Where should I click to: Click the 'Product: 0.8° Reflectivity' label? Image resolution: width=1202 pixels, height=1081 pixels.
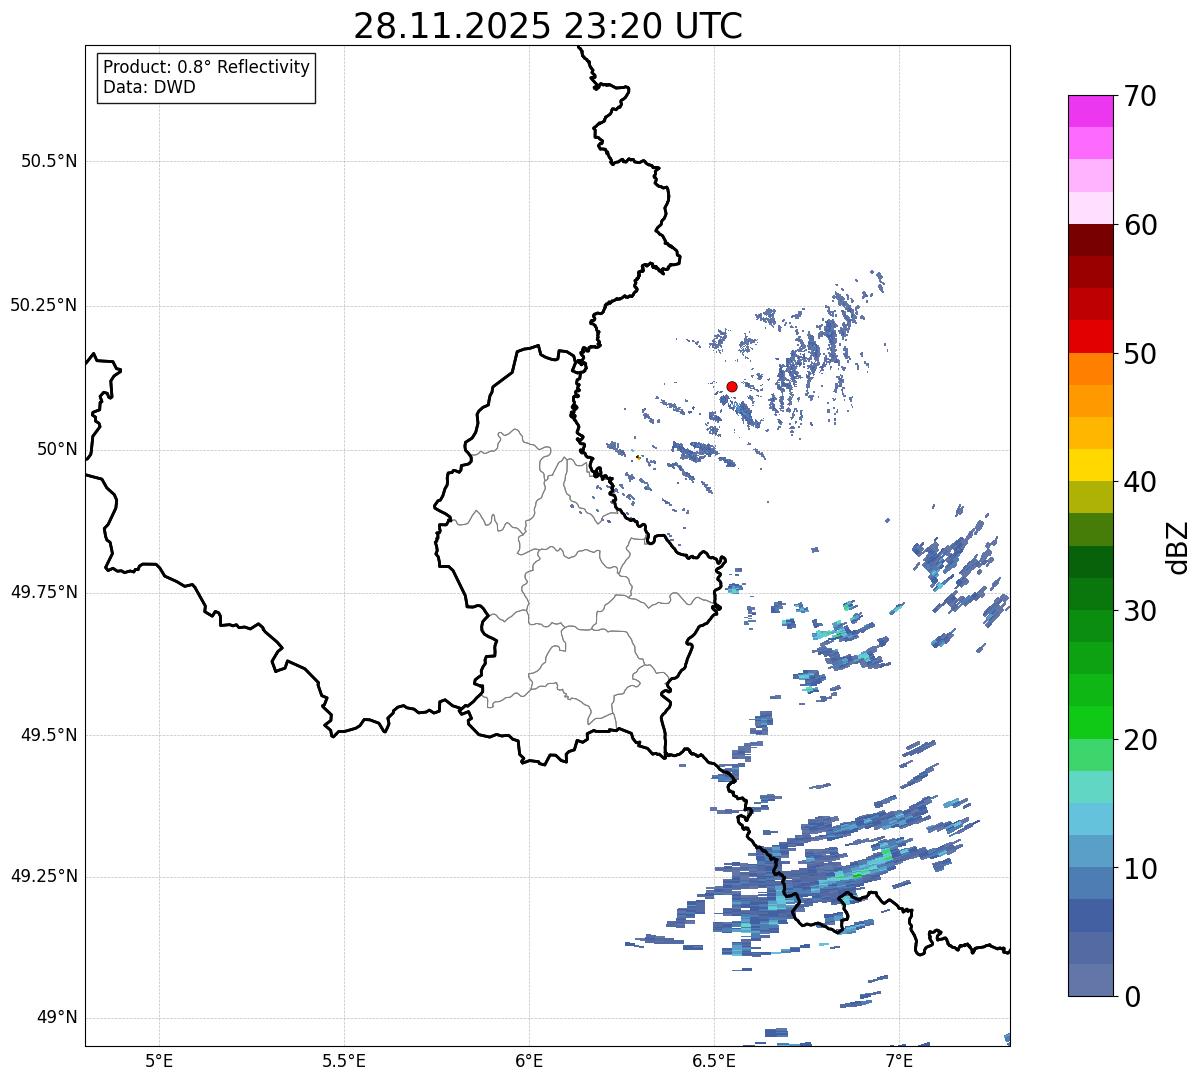[x=207, y=67]
